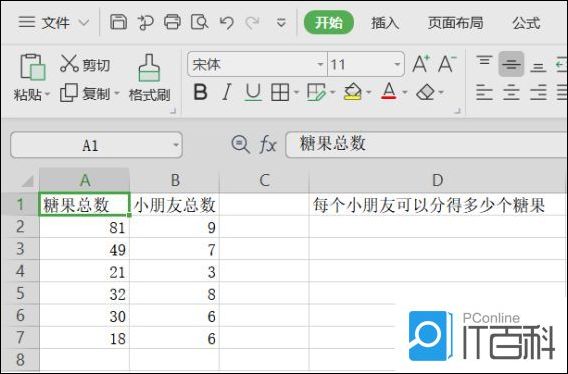The width and height of the screenshot is (568, 374).
Task: Click the Redo arrow
Action: click(252, 22)
